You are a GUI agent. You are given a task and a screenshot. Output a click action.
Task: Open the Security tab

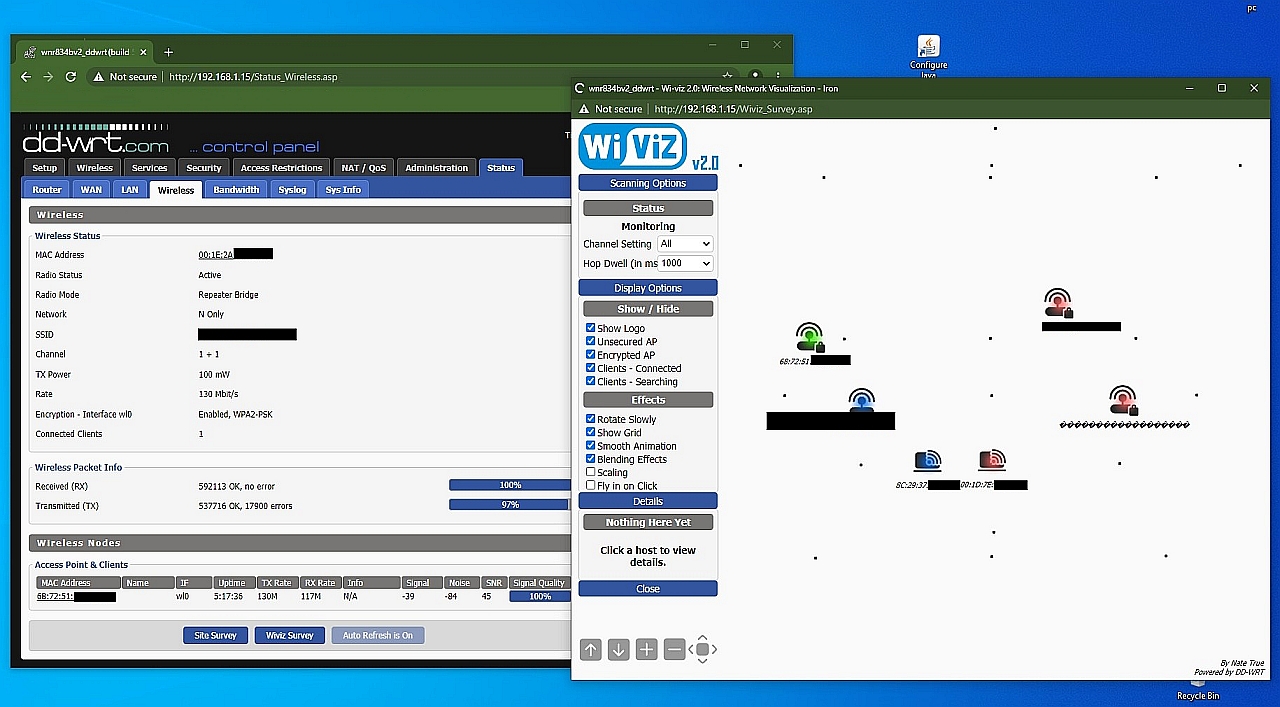click(203, 168)
